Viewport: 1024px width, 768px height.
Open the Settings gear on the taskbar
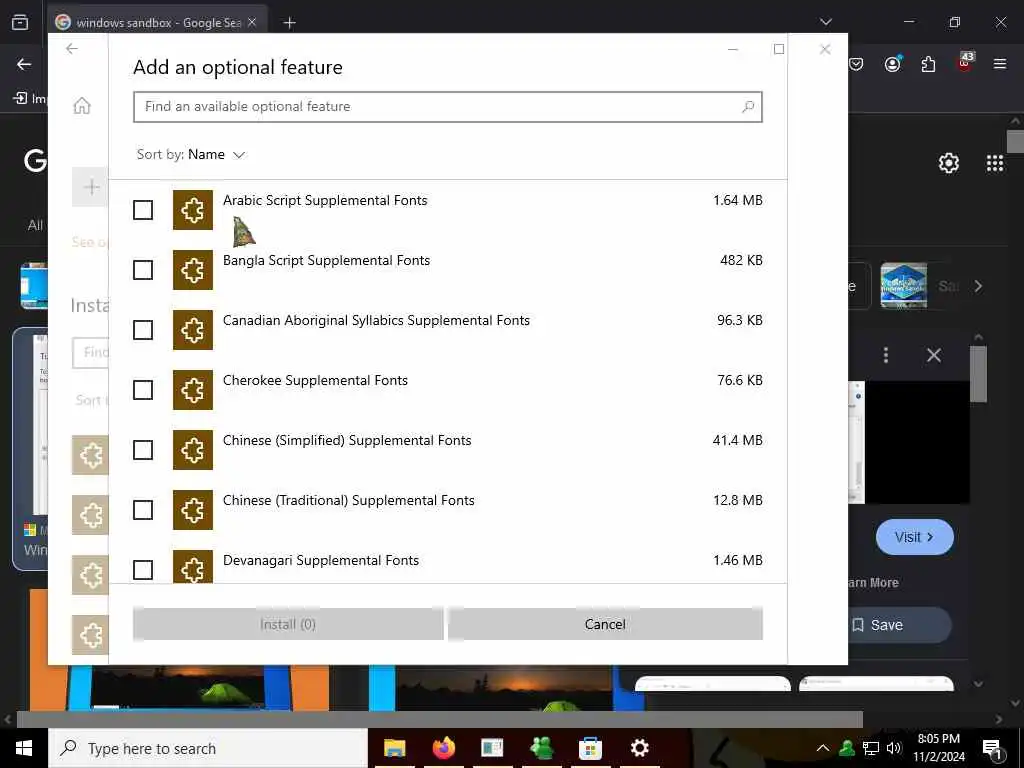pos(639,748)
